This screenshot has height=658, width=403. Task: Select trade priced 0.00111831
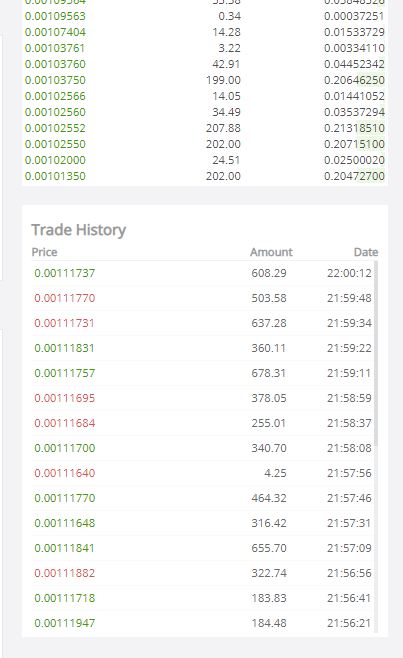(x=203, y=348)
